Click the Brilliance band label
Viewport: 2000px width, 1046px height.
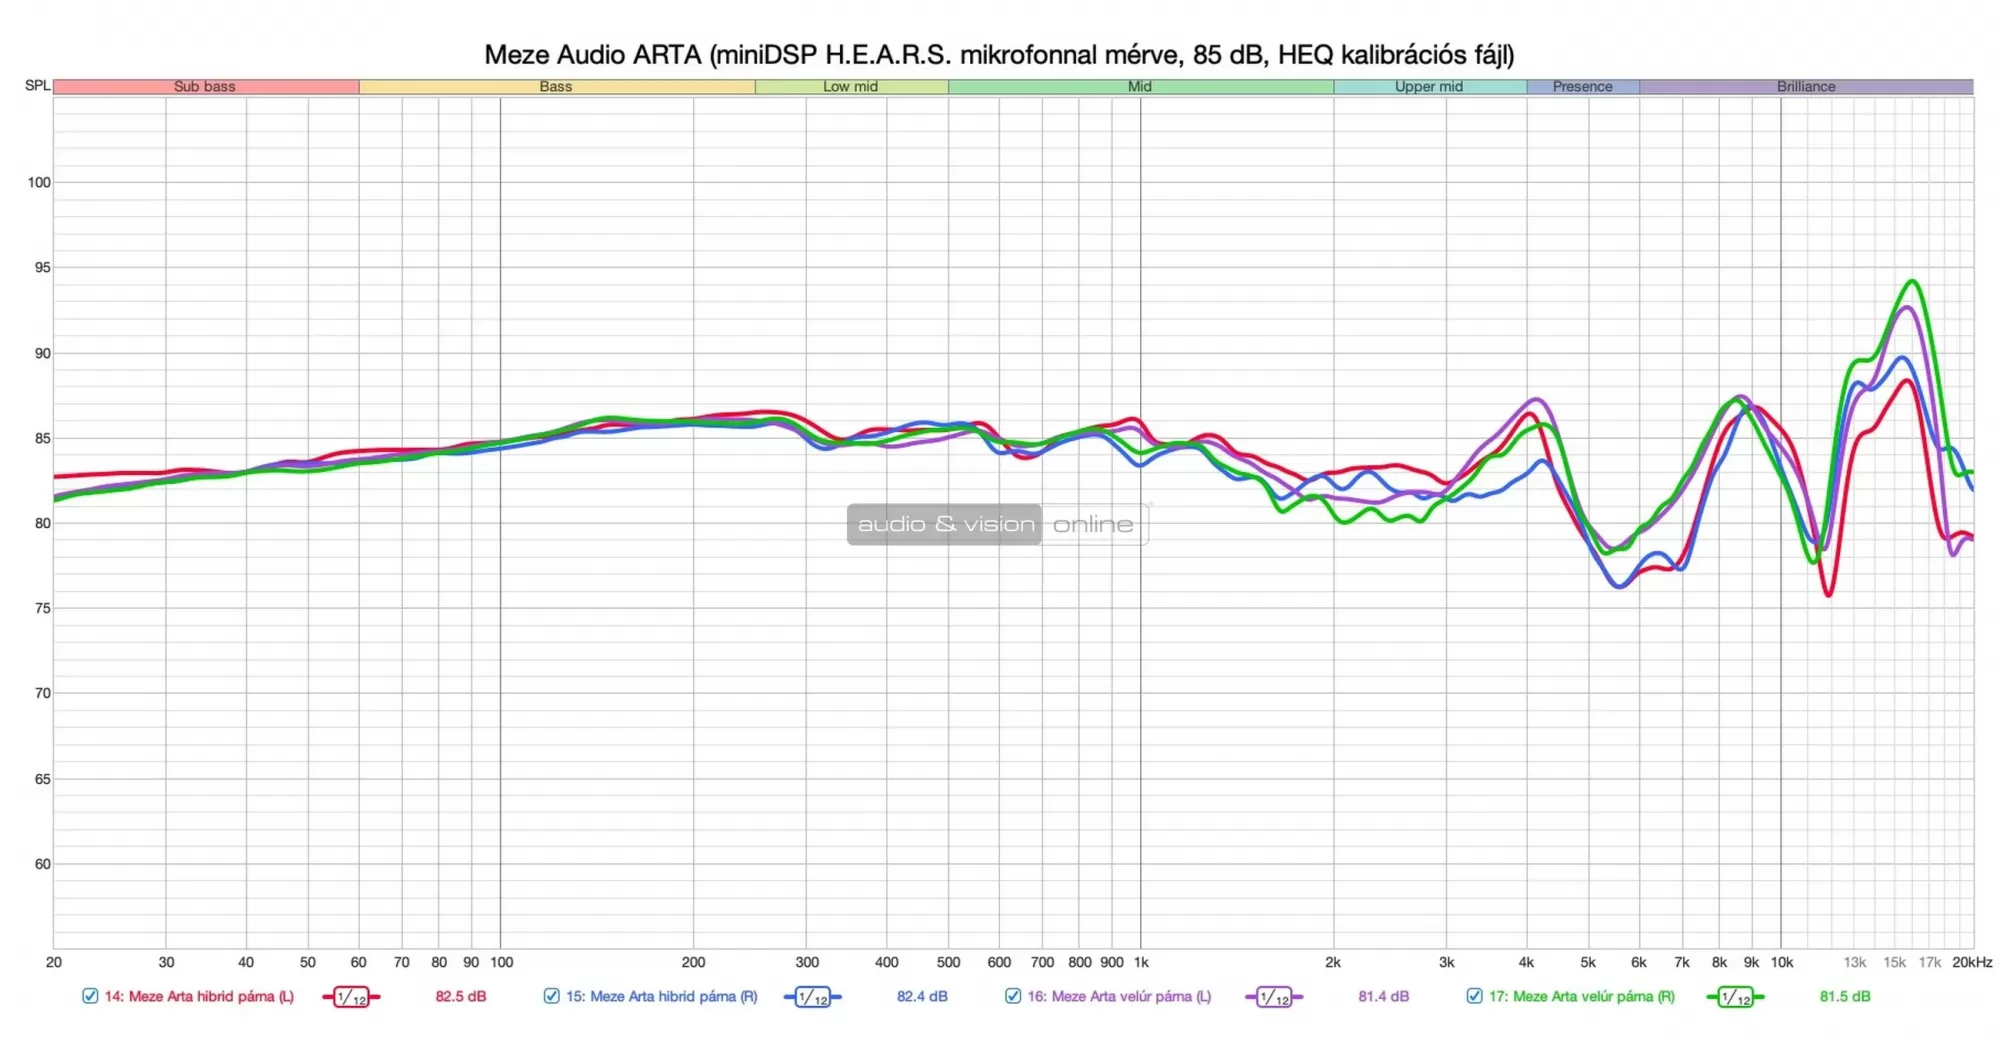coord(1806,87)
